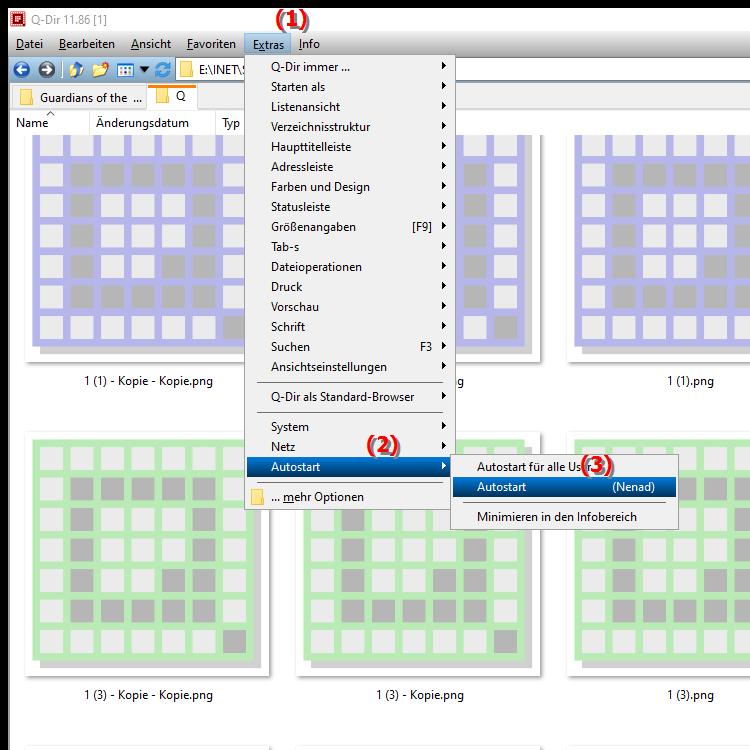
Task: Expand the Adressleiste submenu
Action: [x=350, y=167]
